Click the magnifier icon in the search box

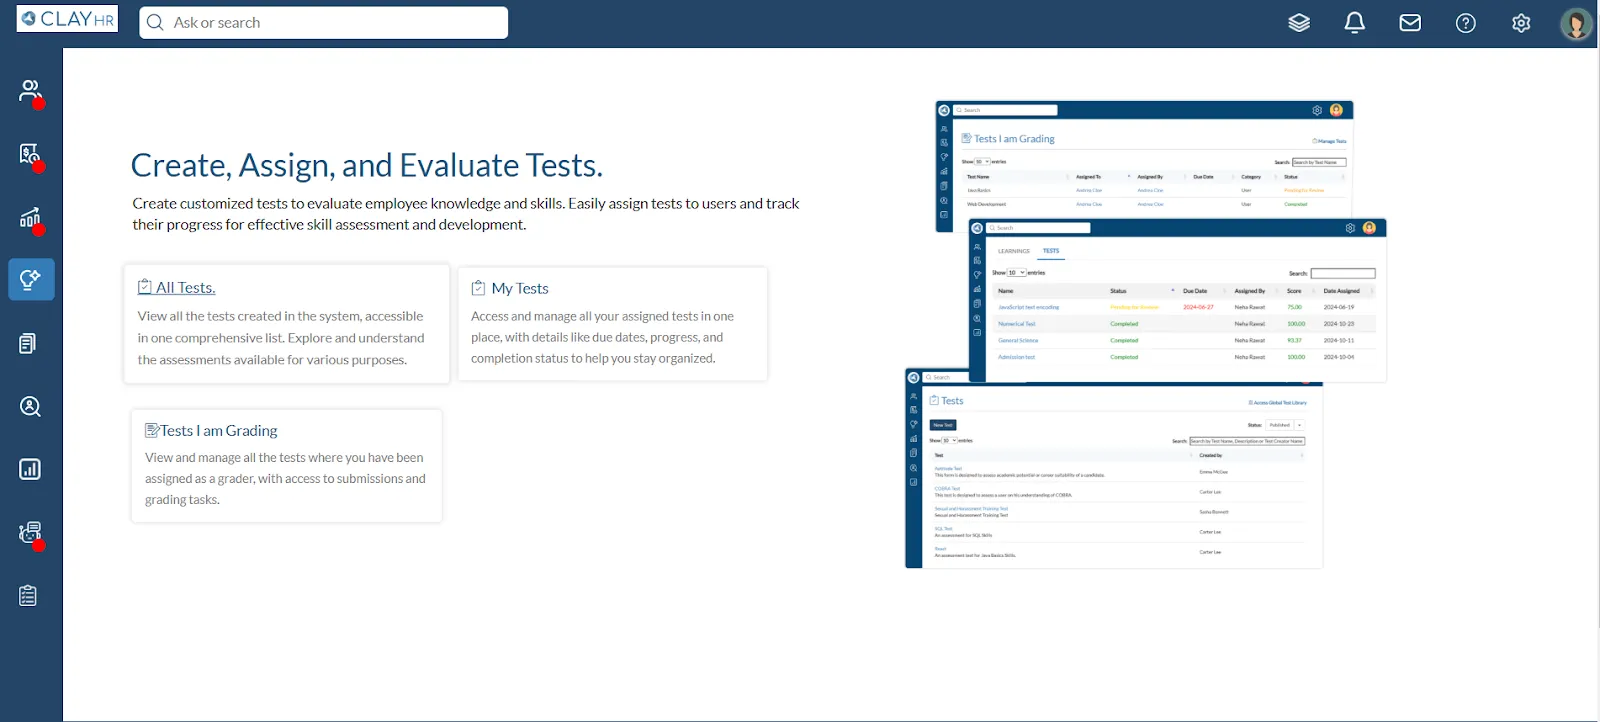(x=155, y=23)
